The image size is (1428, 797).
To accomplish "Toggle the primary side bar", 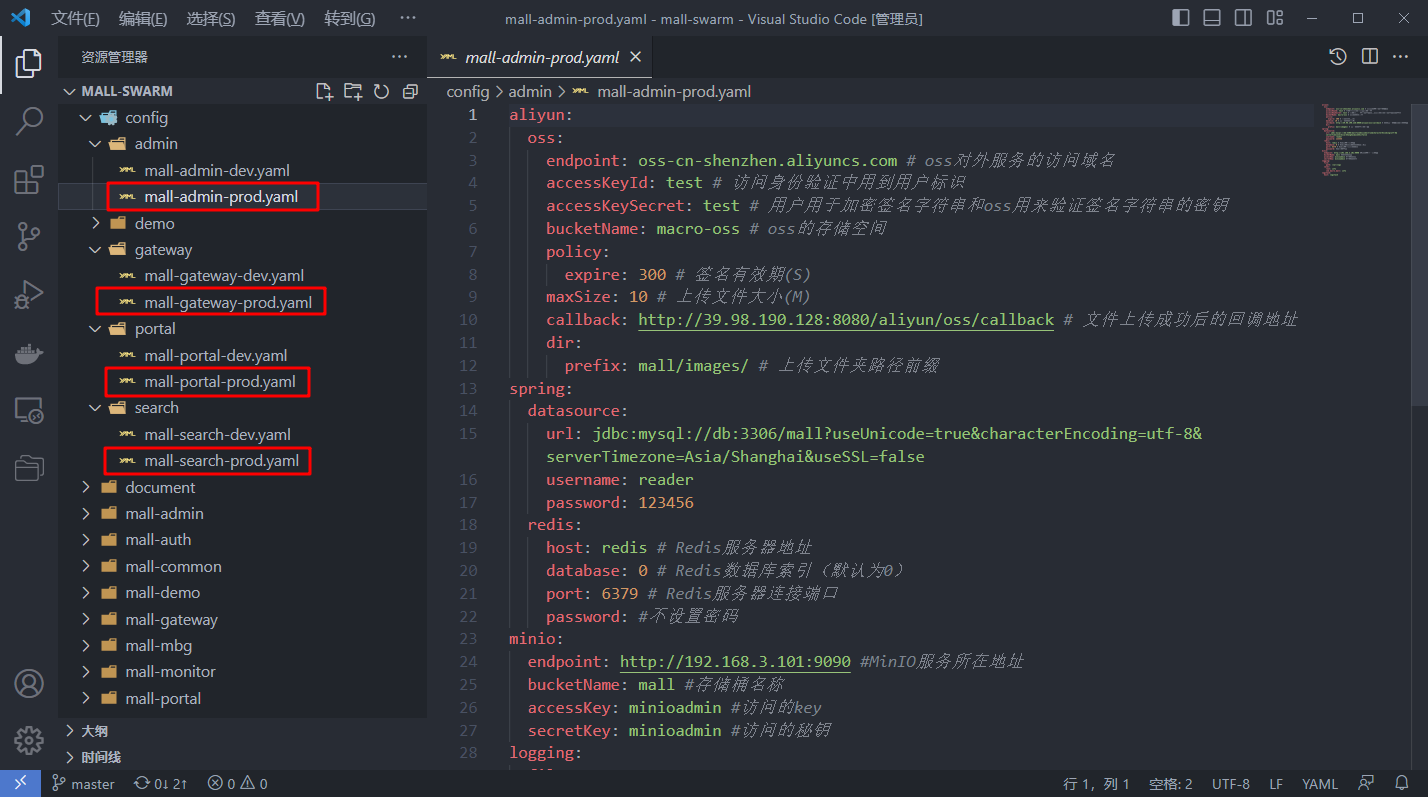I will [x=1181, y=18].
